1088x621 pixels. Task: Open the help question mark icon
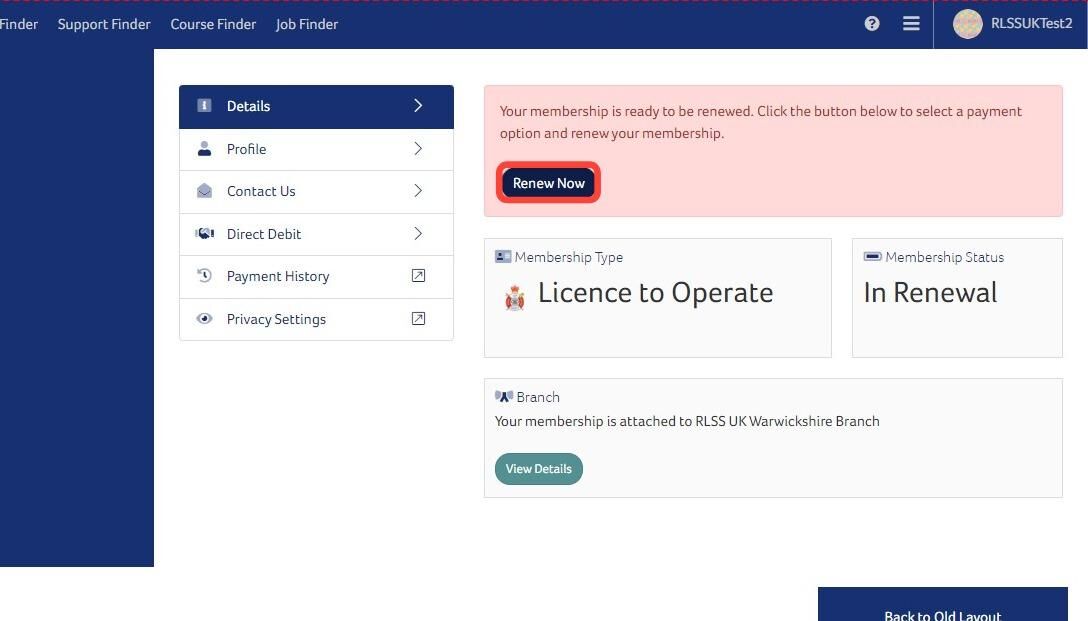(x=872, y=24)
